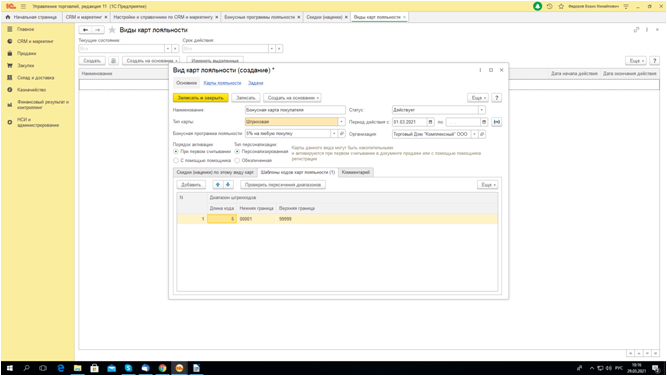Open the main menu hamburger icon
This screenshot has height=376, width=667.
pyautogui.click(x=23, y=6)
